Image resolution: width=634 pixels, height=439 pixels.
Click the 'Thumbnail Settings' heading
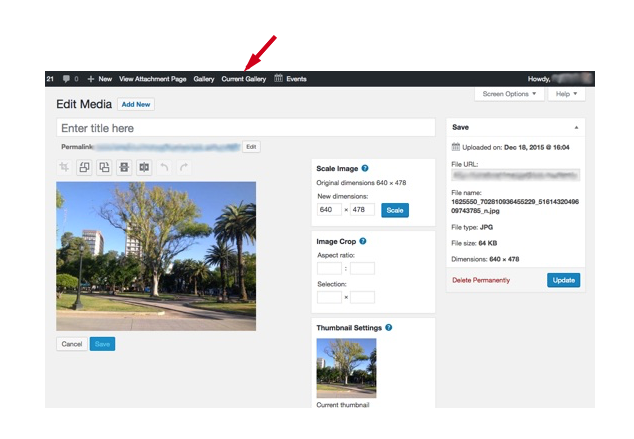[x=349, y=328]
